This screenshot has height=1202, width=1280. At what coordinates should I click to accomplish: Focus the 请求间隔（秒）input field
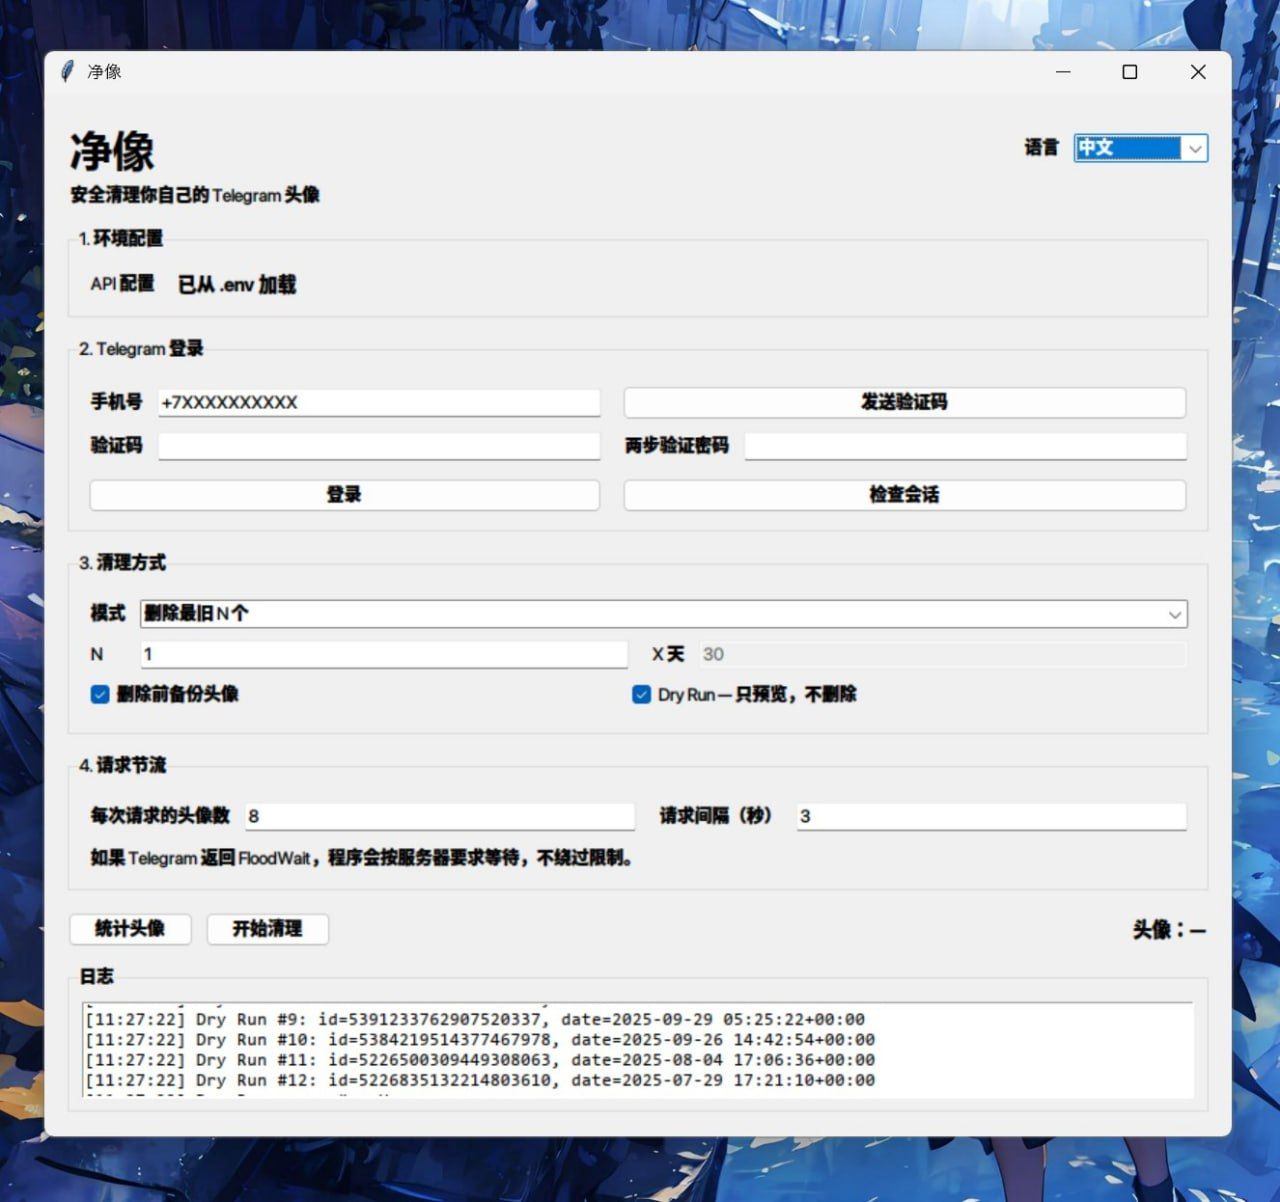pyautogui.click(x=992, y=816)
